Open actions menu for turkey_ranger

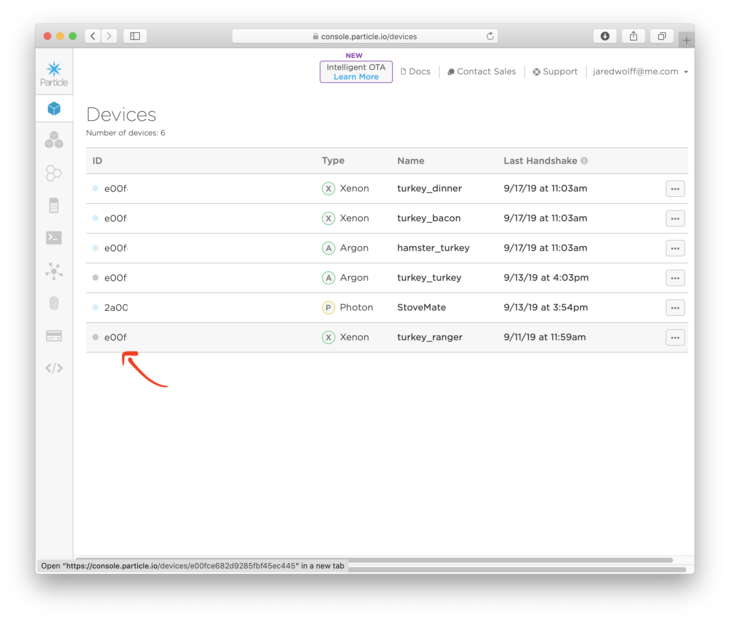[675, 338]
